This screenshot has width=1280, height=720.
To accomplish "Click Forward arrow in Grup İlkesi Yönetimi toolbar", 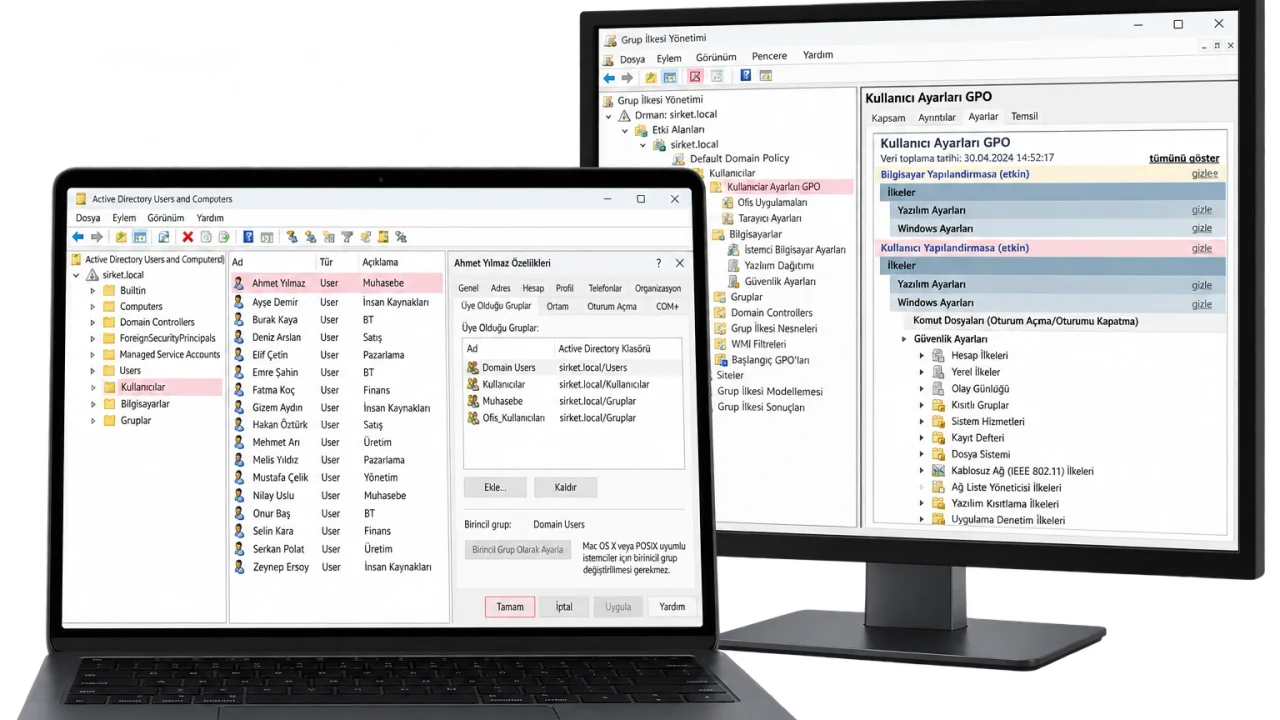I will (627, 77).
